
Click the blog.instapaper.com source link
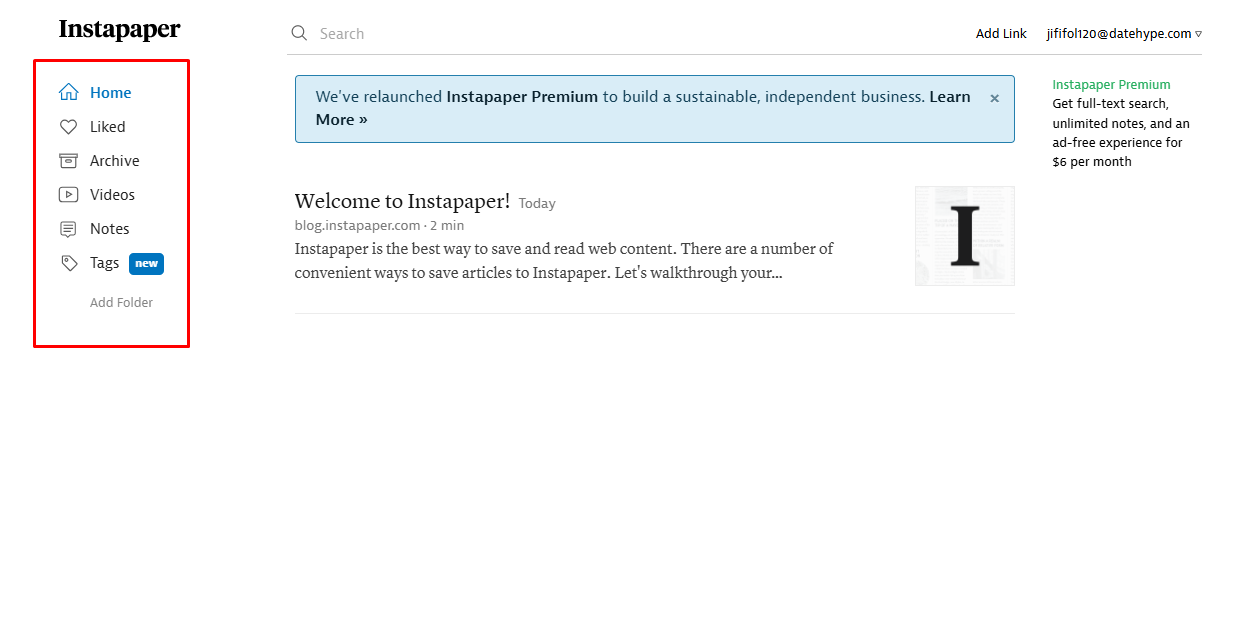(x=357, y=226)
